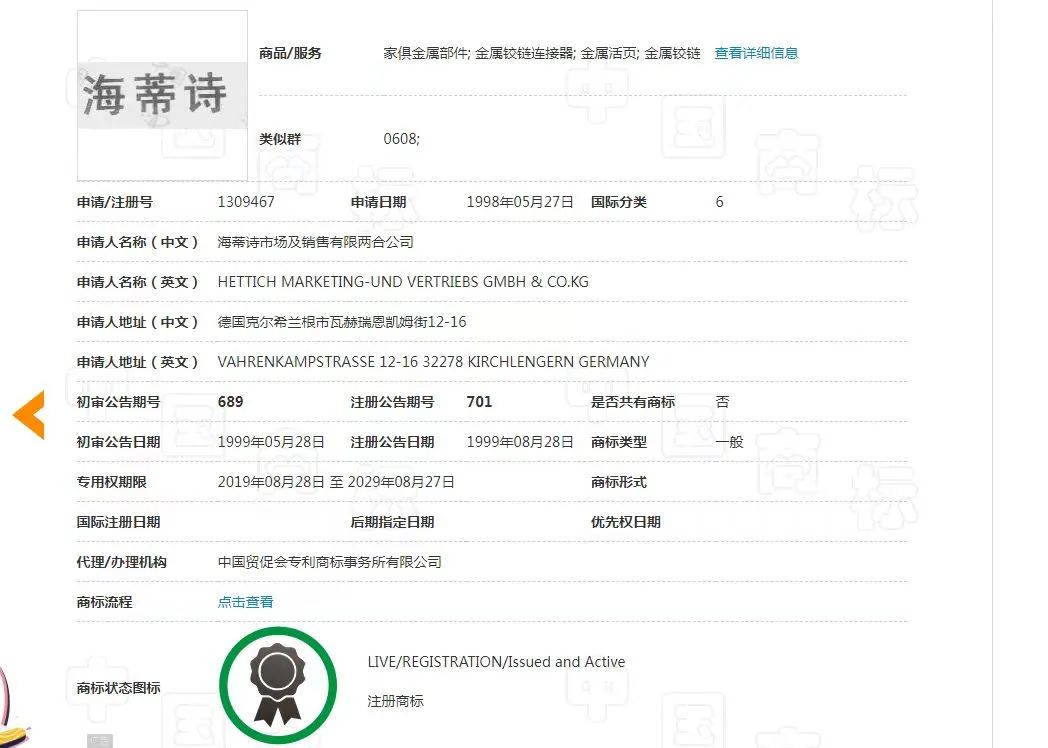This screenshot has width=1048, height=748.
Task: Click the 国际分类 label
Action: coord(618,202)
